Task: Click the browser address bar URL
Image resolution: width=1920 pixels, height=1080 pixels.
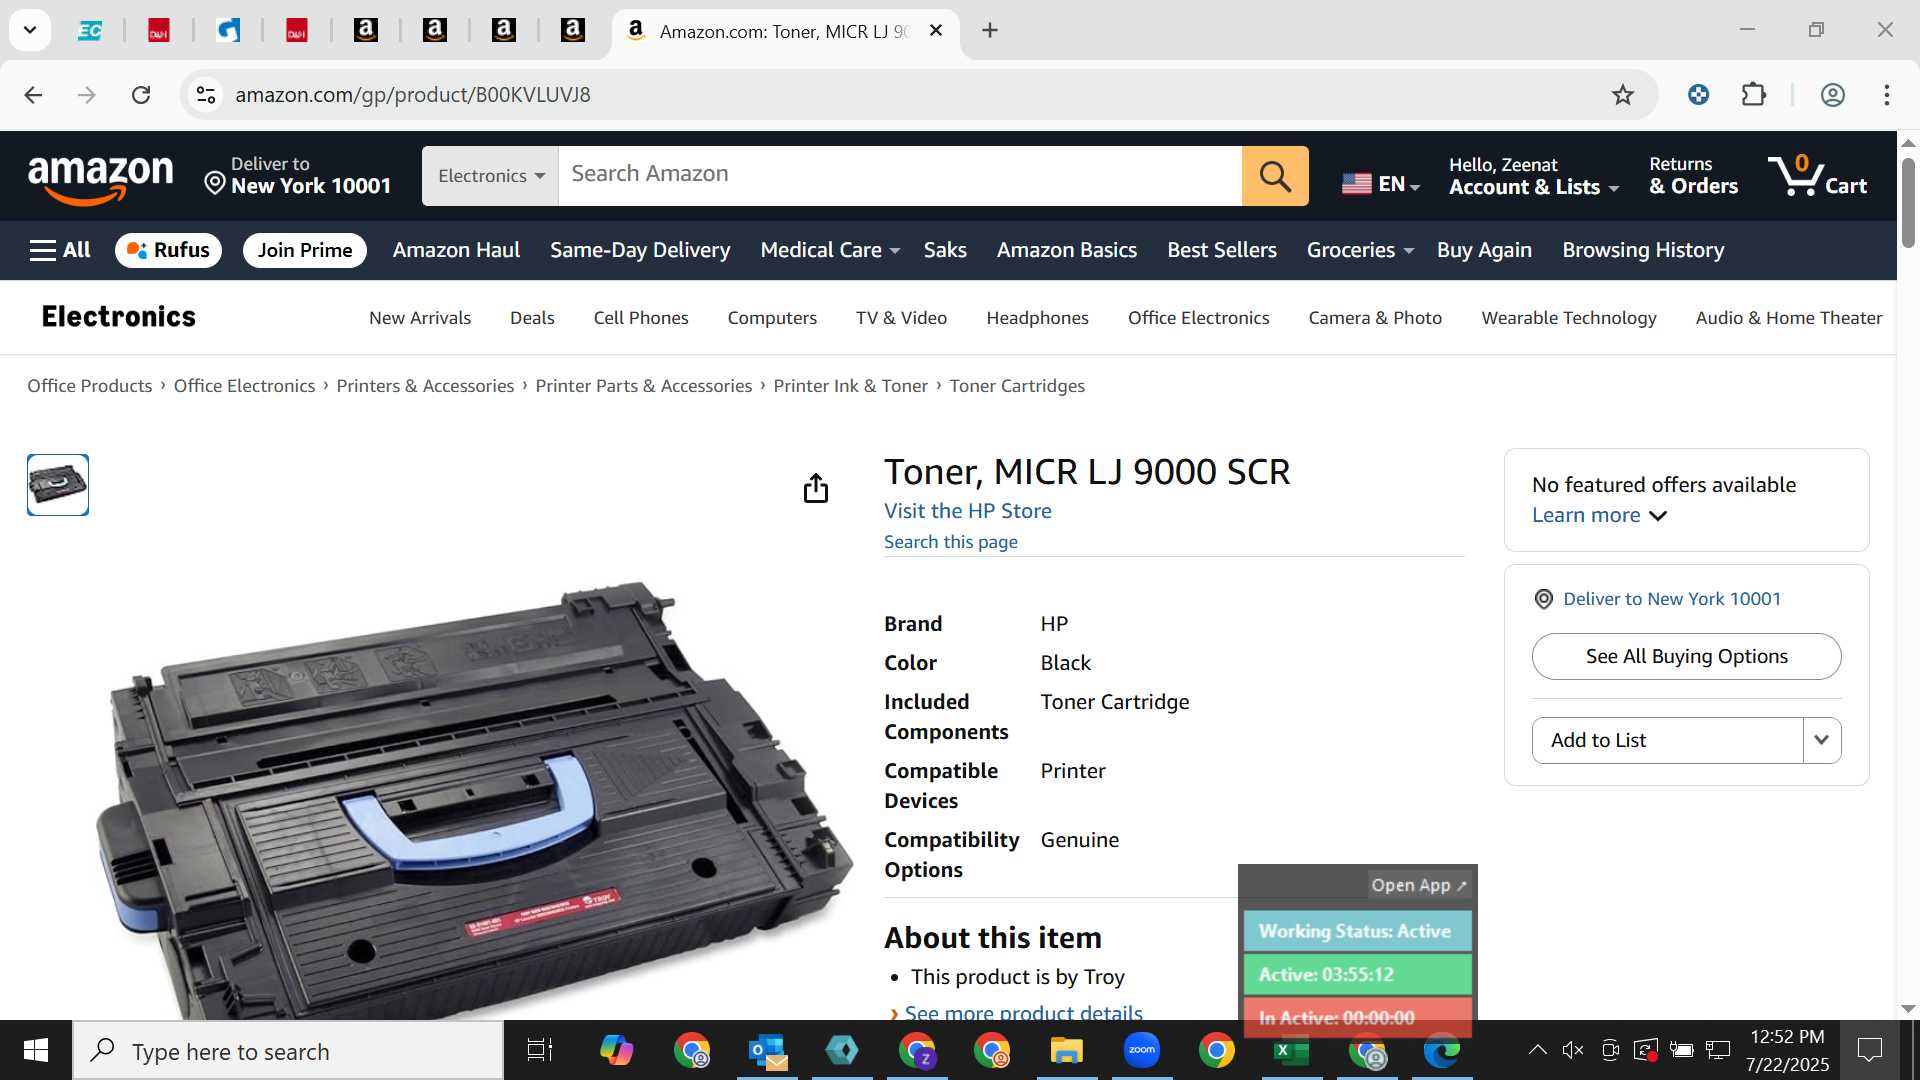Action: point(412,95)
